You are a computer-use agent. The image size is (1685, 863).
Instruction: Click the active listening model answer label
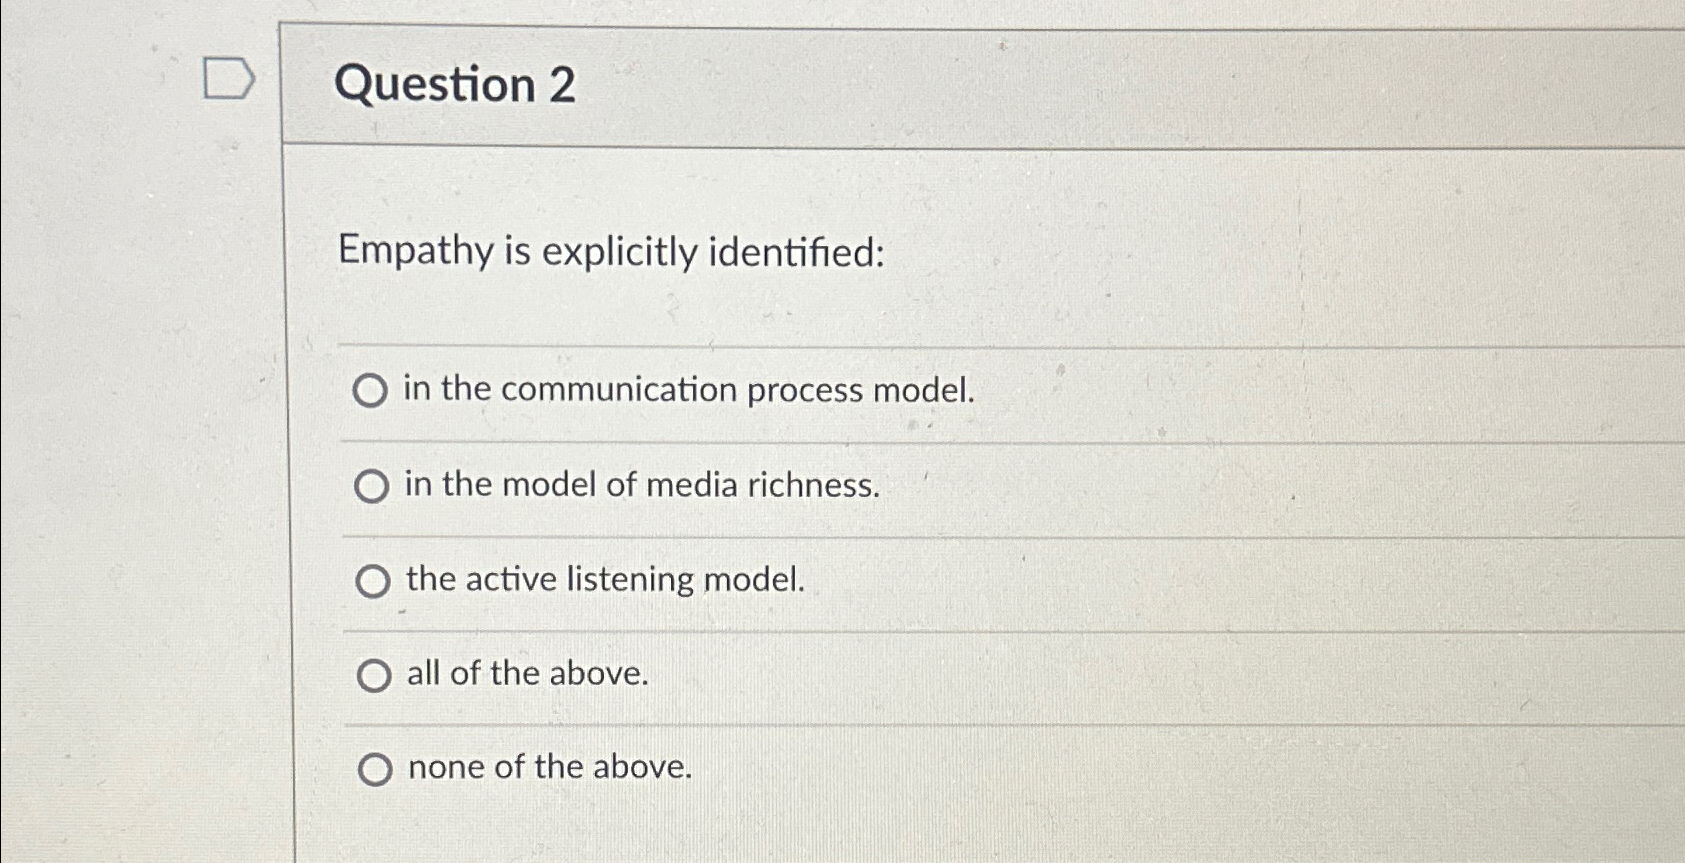tap(606, 580)
